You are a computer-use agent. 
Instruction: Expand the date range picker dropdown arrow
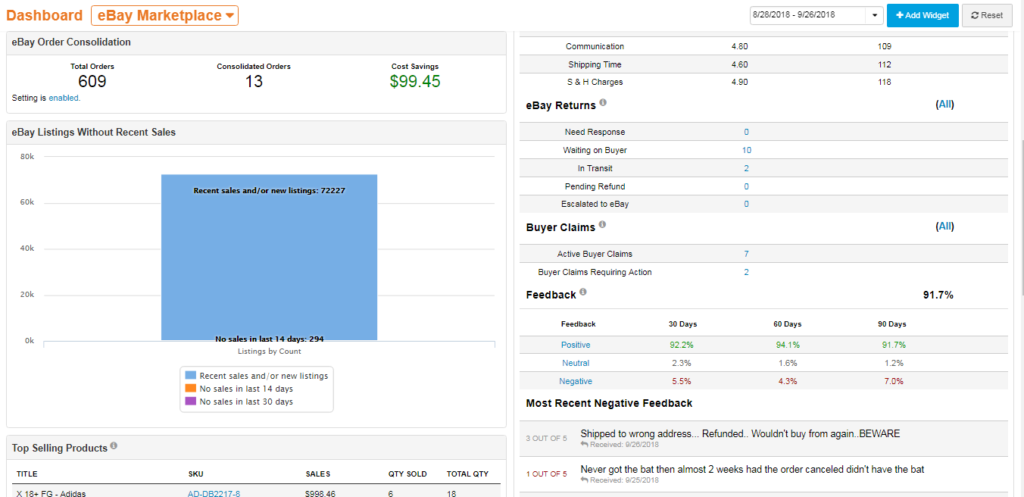pyautogui.click(x=876, y=16)
